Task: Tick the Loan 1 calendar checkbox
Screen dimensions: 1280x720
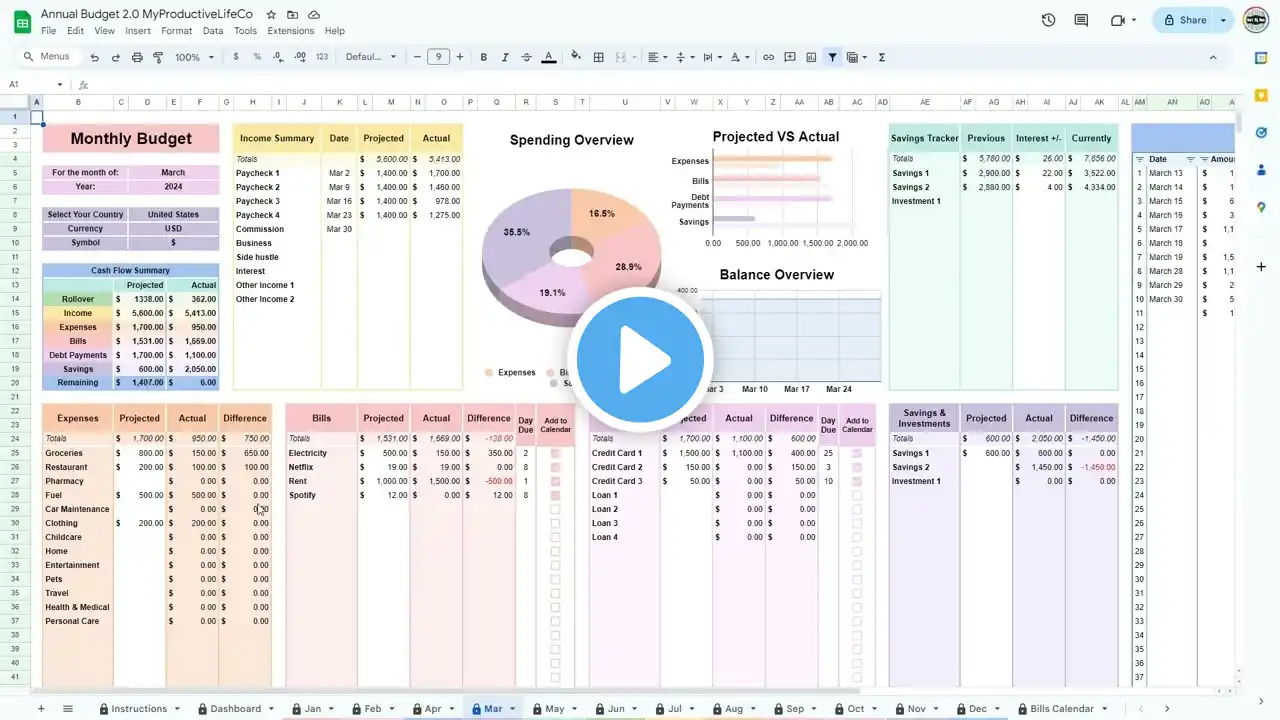Action: 857,495
